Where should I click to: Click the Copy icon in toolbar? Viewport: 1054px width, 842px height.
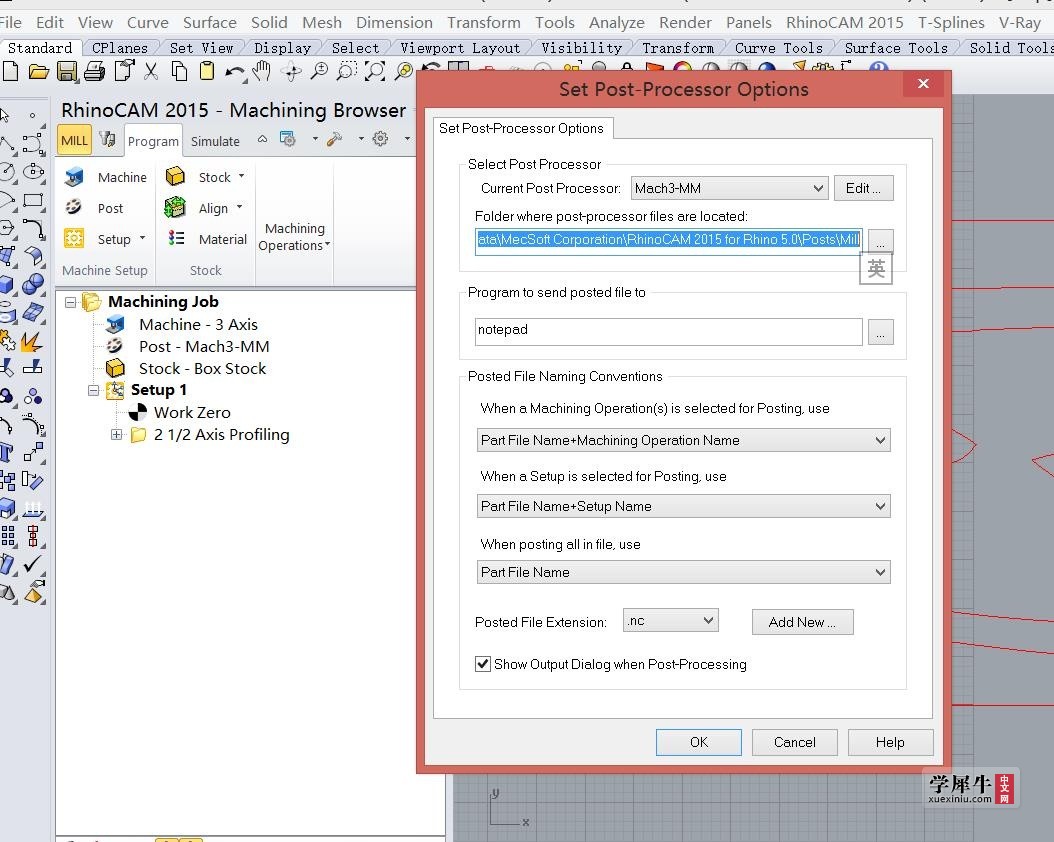[179, 71]
